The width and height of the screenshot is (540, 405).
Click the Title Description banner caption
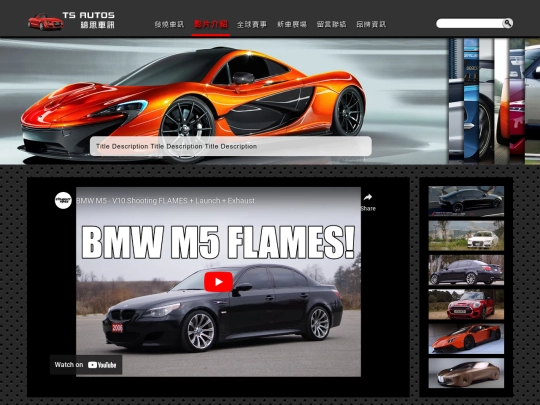(x=231, y=146)
